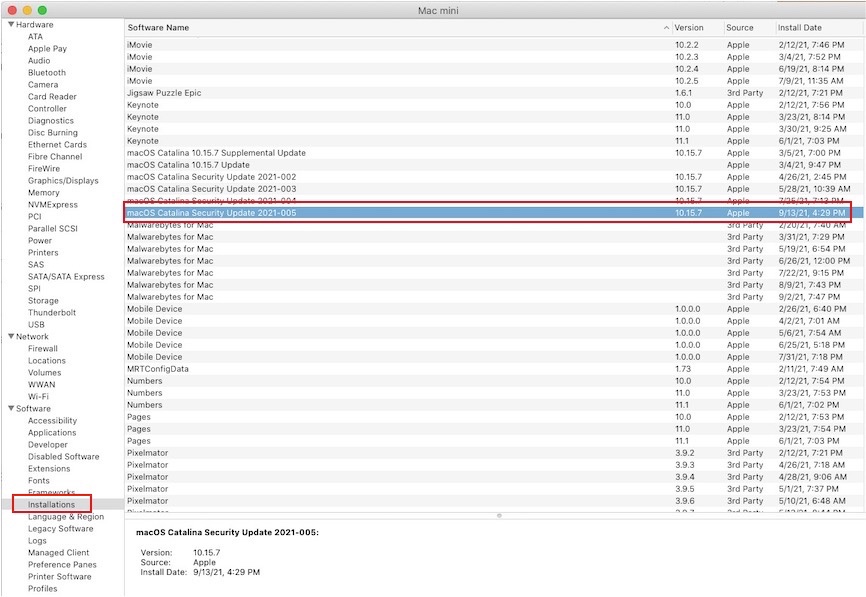
Task: Select Preference Panes item
Action: (x=62, y=564)
